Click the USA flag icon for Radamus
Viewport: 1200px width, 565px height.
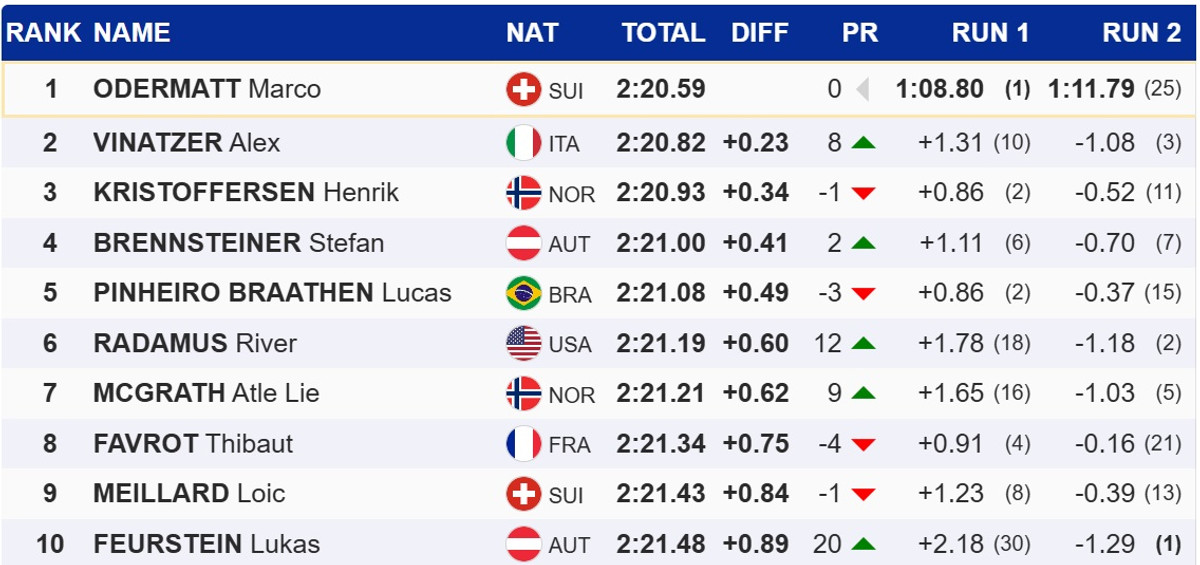523,344
